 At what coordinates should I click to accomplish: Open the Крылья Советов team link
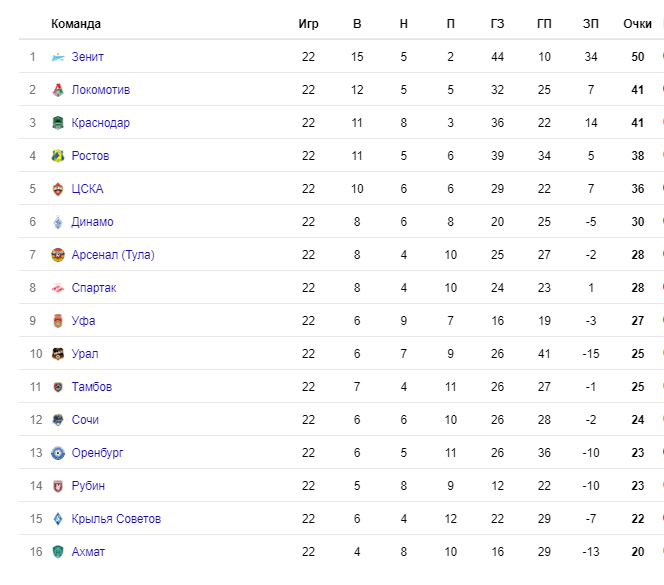[x=116, y=519]
